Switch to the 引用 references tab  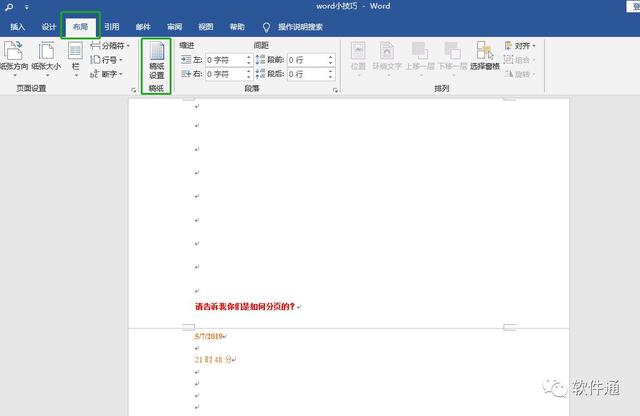pyautogui.click(x=111, y=27)
